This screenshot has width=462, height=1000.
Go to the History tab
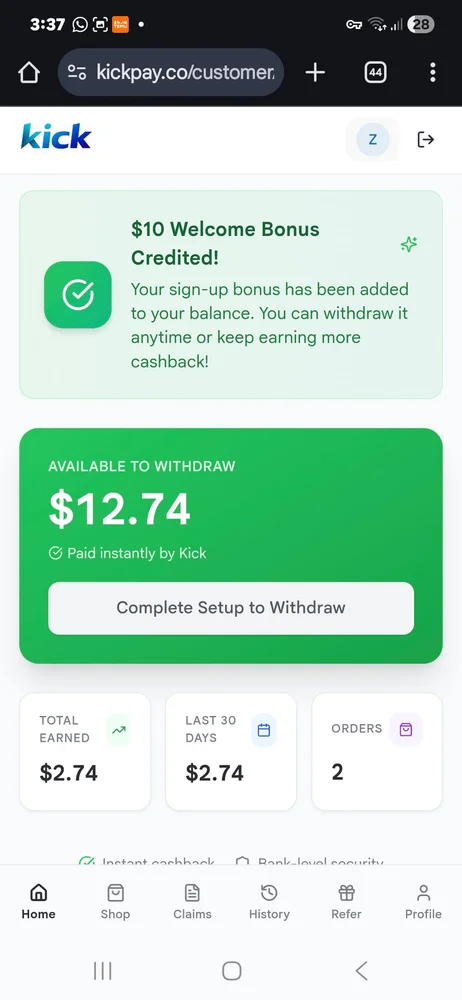coord(269,902)
